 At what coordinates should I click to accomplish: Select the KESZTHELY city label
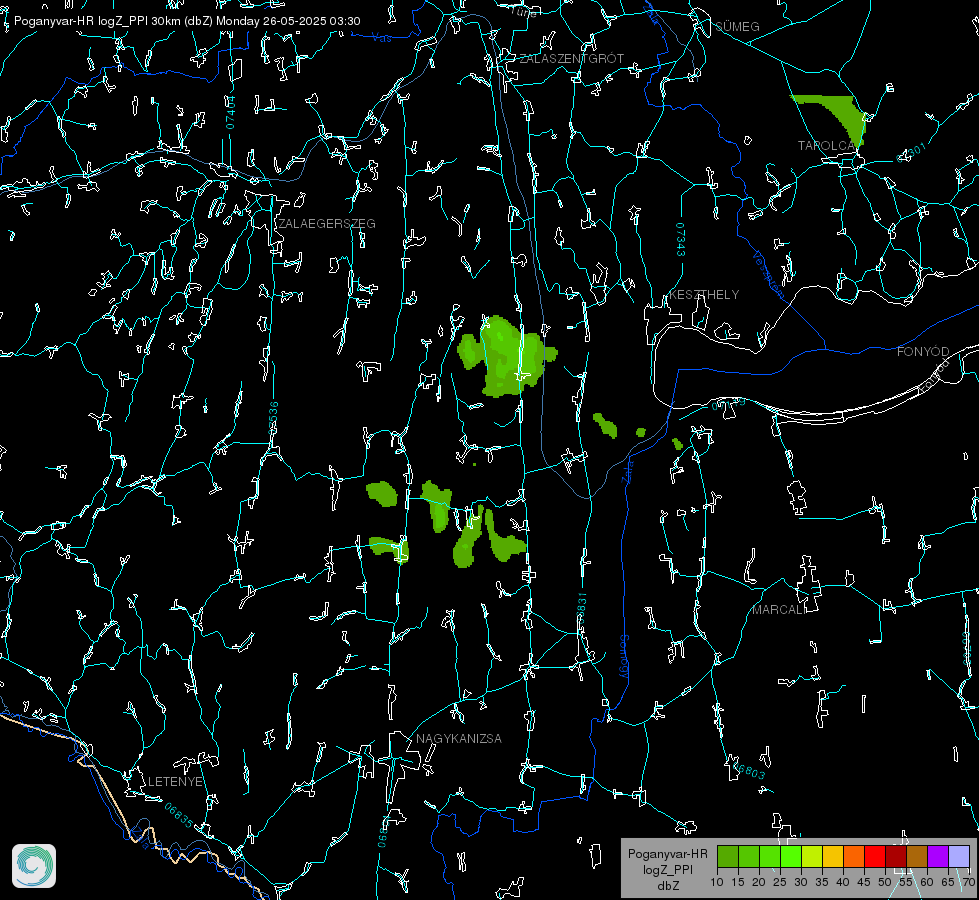click(x=704, y=294)
